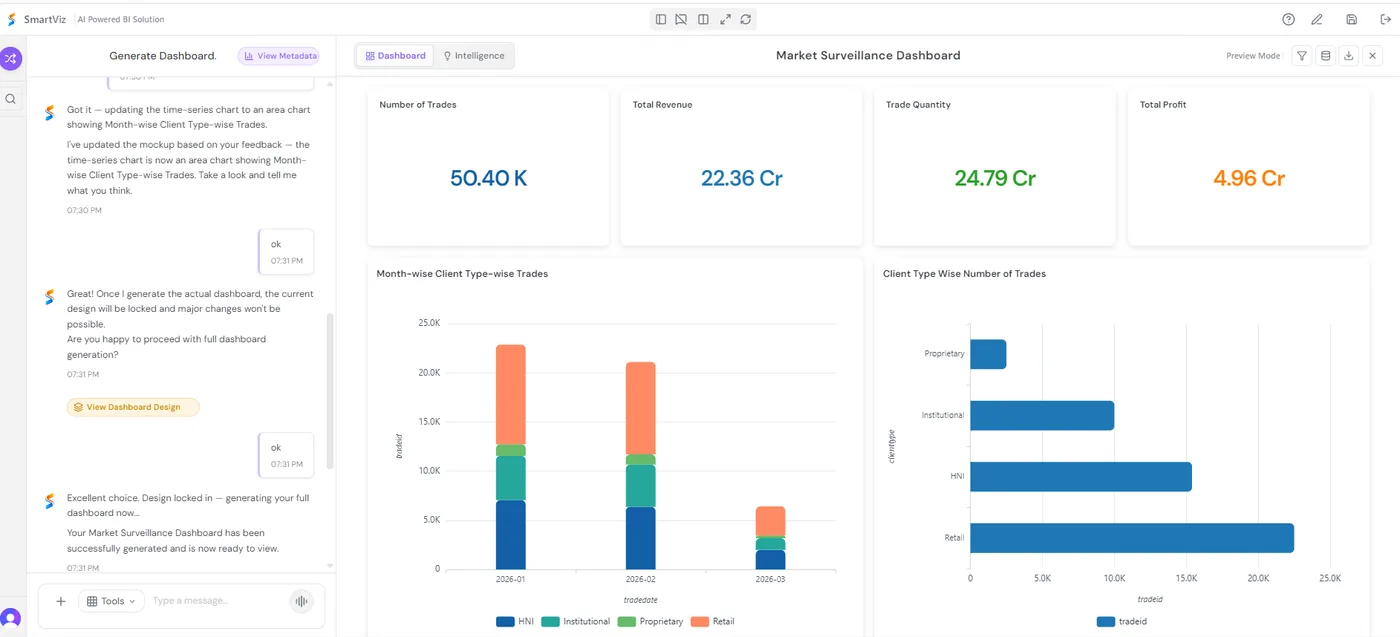
Task: Click the save disk icon
Action: (x=1352, y=19)
